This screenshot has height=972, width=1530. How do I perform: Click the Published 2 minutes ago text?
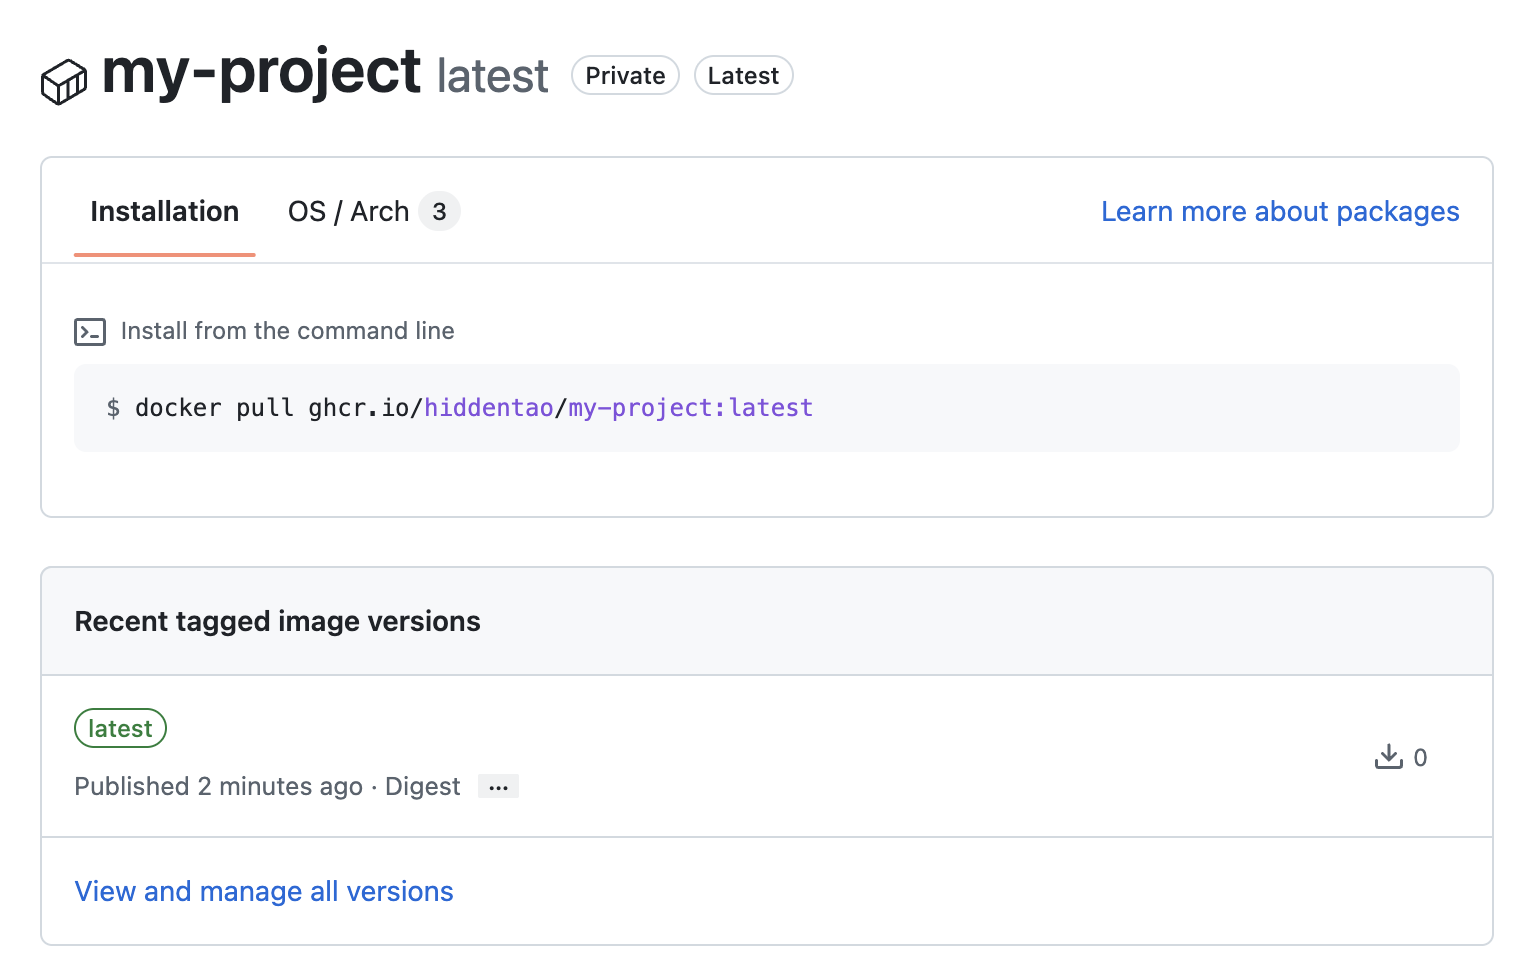coord(218,787)
